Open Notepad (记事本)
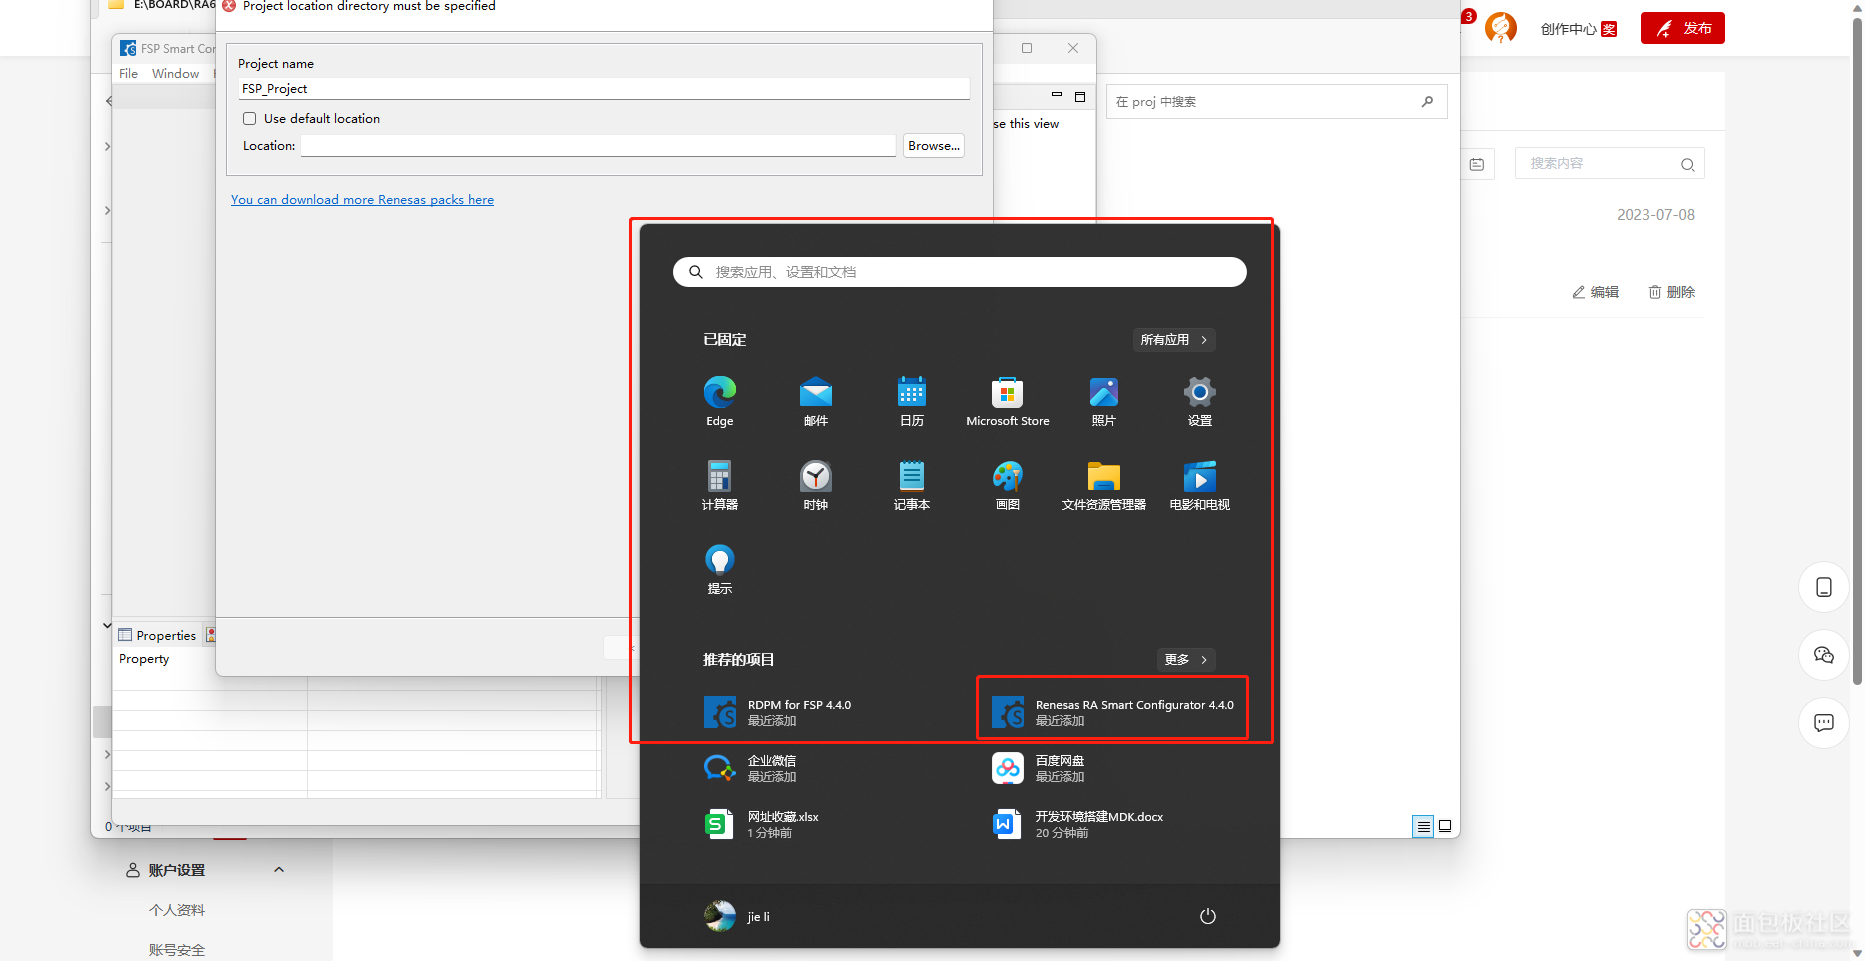 [x=912, y=485]
